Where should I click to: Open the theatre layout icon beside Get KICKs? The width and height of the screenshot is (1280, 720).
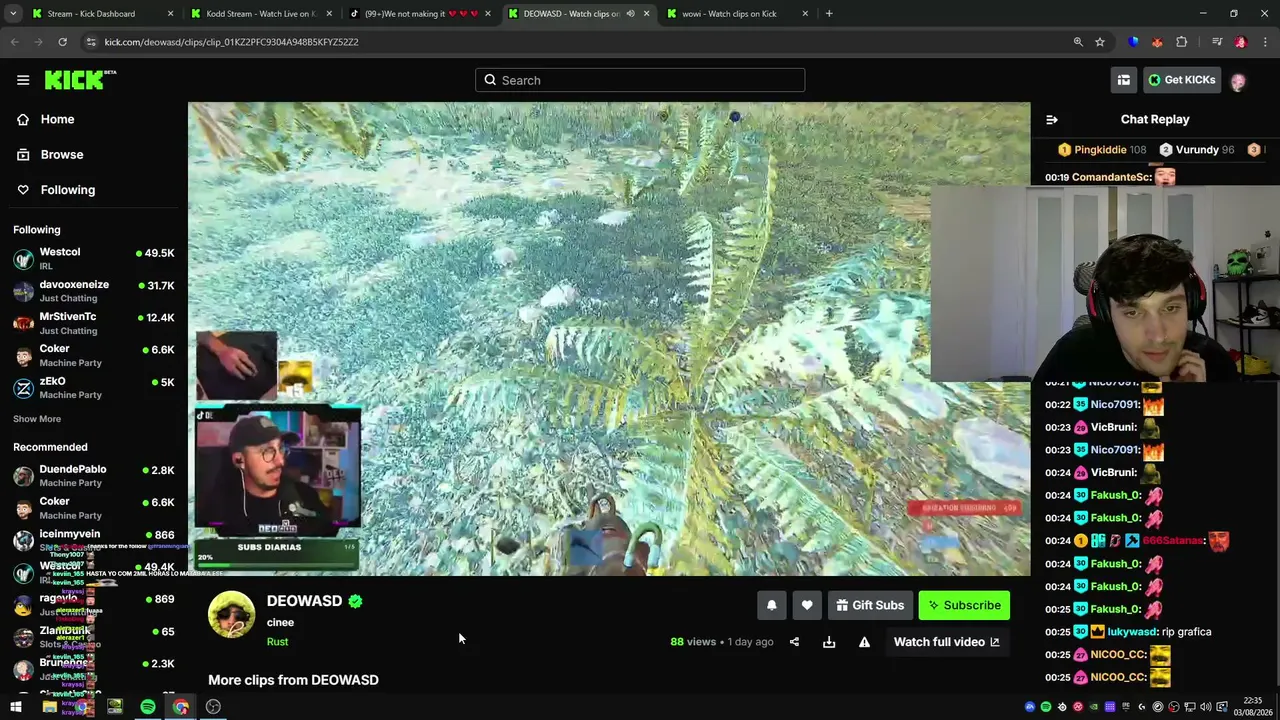coord(1124,80)
